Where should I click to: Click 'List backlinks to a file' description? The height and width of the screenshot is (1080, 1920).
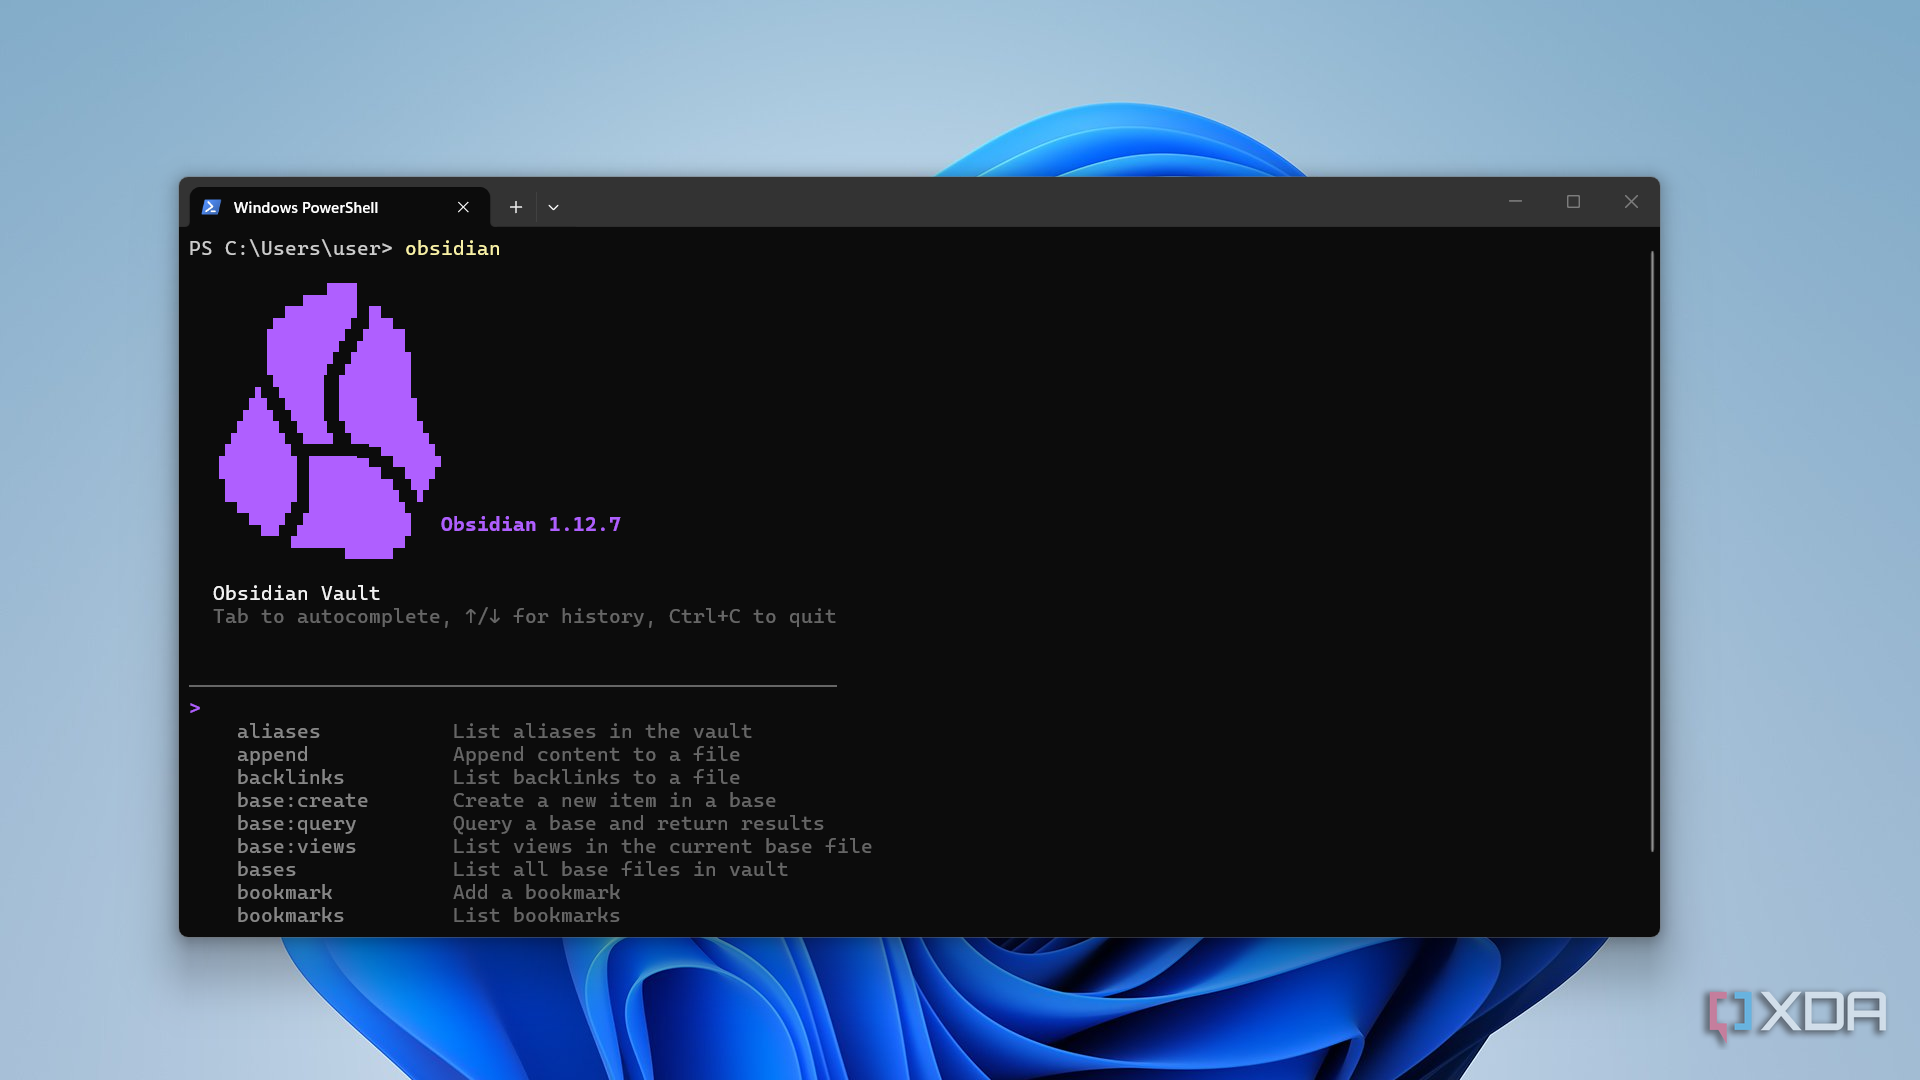pos(596,777)
